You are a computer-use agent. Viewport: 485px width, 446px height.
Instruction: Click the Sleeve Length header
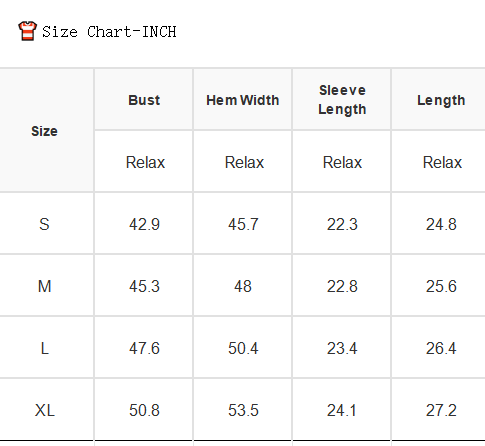[x=342, y=100]
